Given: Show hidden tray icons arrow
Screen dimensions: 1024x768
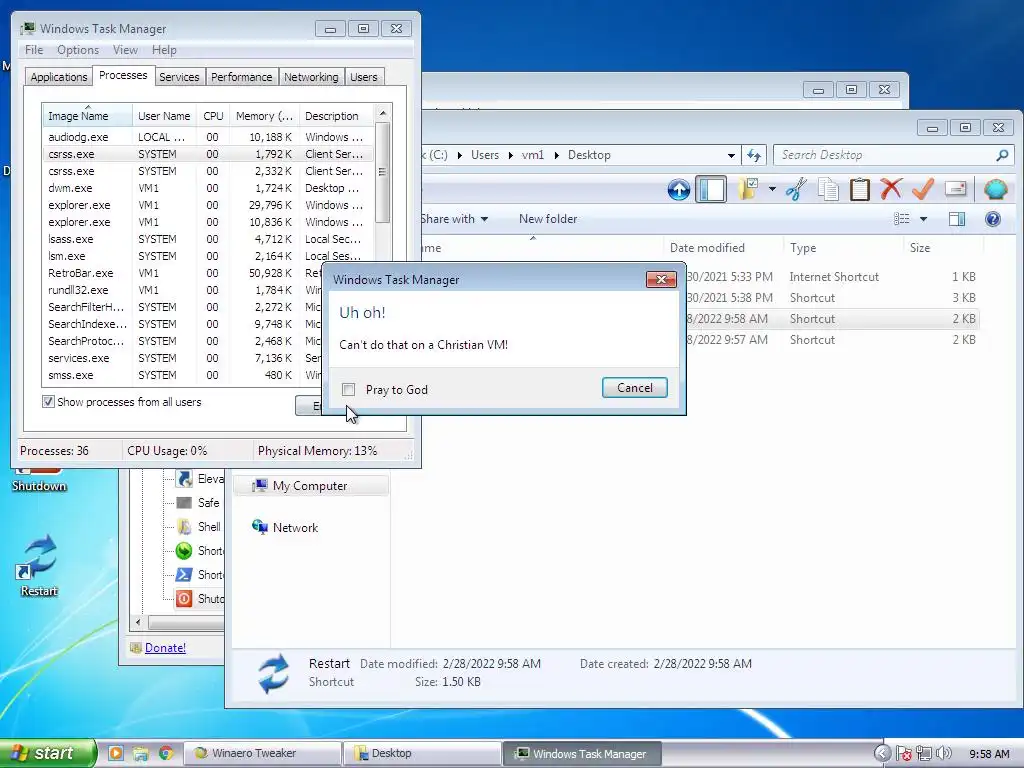Looking at the screenshot, I should (882, 754).
